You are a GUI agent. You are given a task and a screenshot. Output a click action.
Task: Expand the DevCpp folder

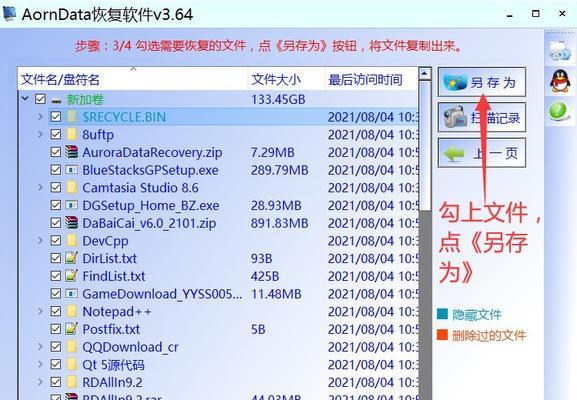[40, 240]
